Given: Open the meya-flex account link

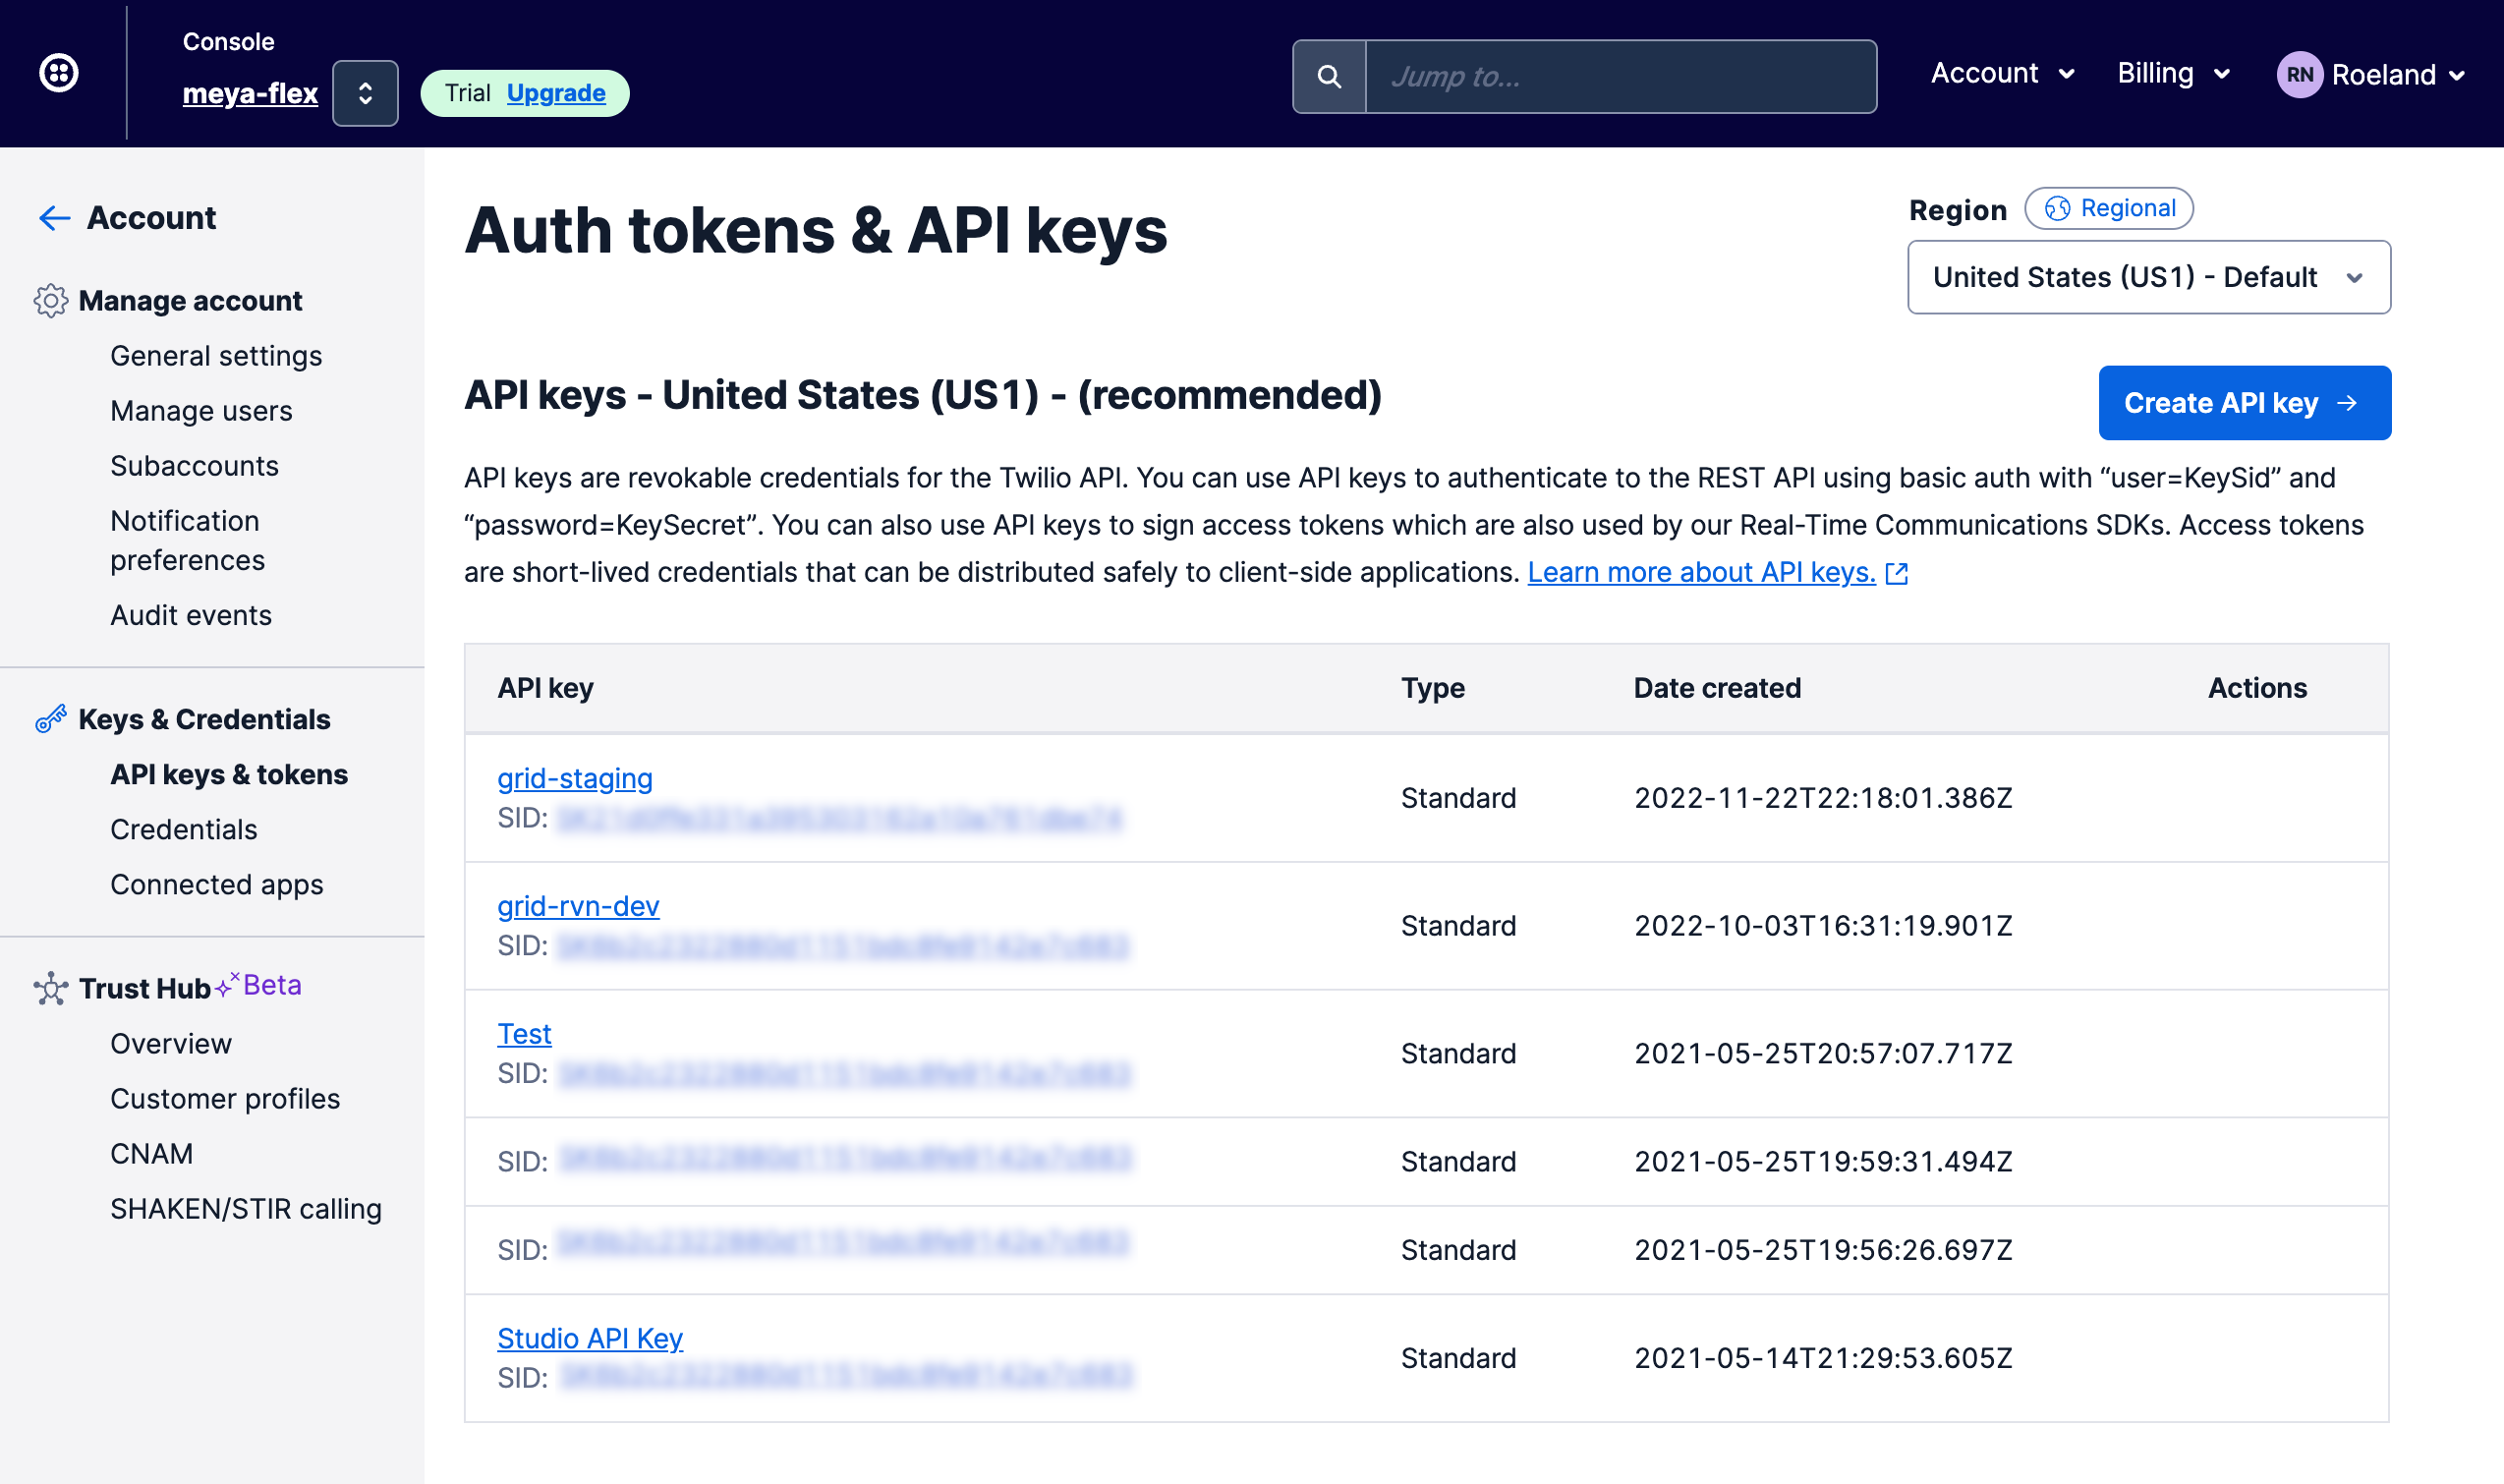Looking at the screenshot, I should (250, 93).
